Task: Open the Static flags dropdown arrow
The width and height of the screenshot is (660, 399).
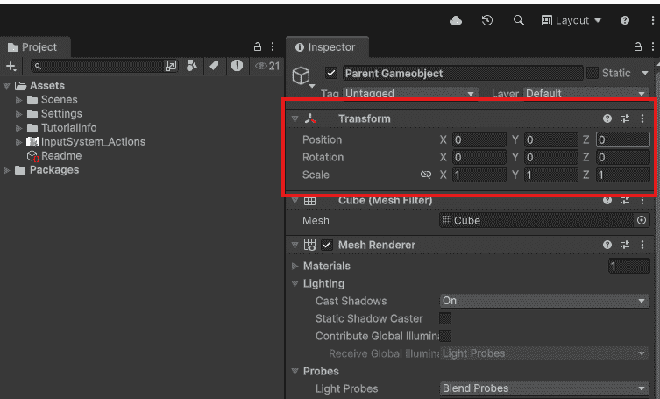Action: click(x=644, y=73)
